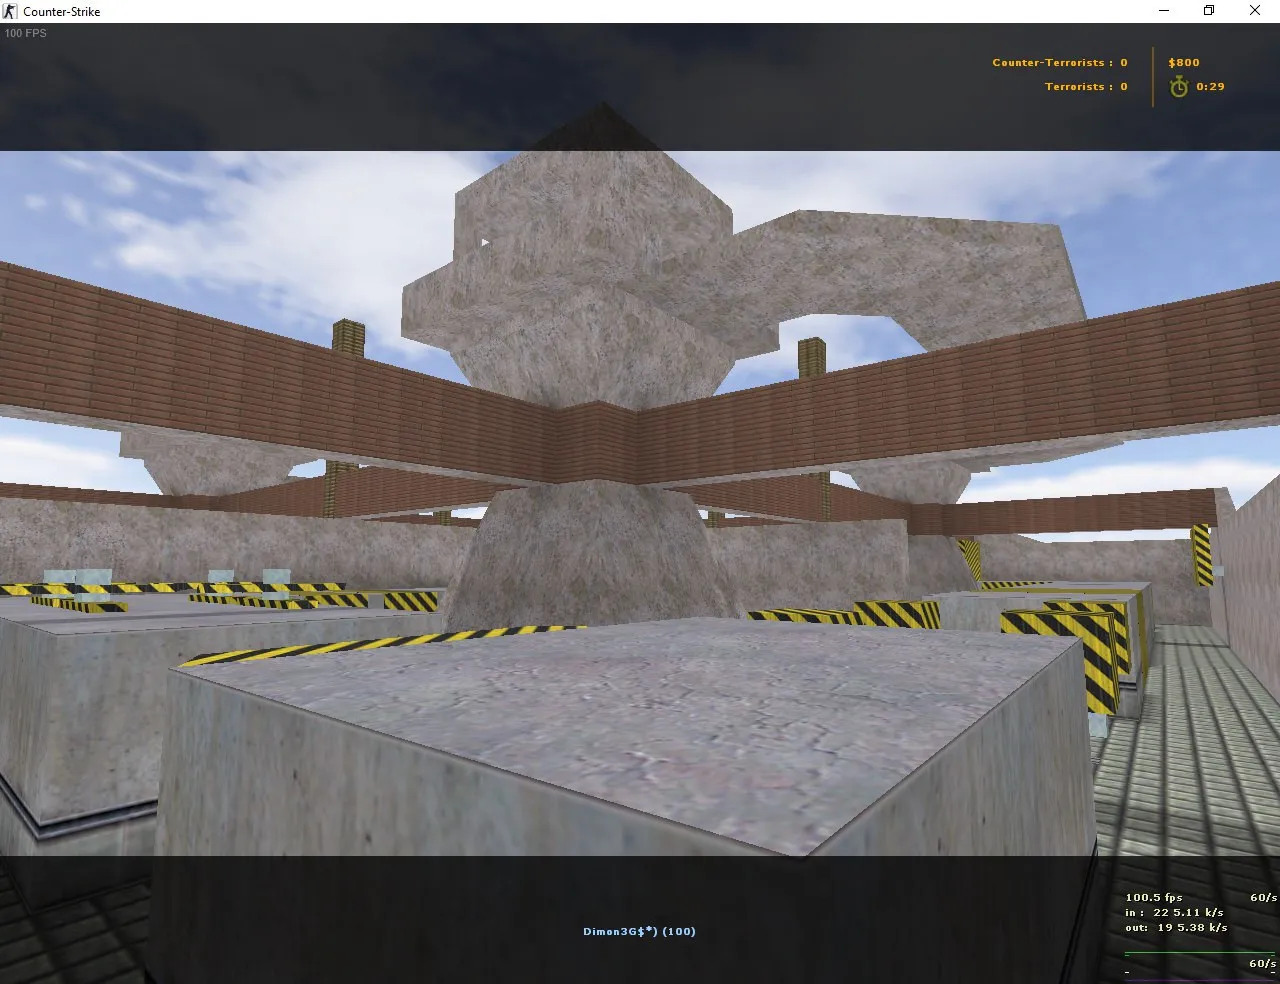Click the $800 money indicator
The width and height of the screenshot is (1280, 984).
[x=1184, y=62]
